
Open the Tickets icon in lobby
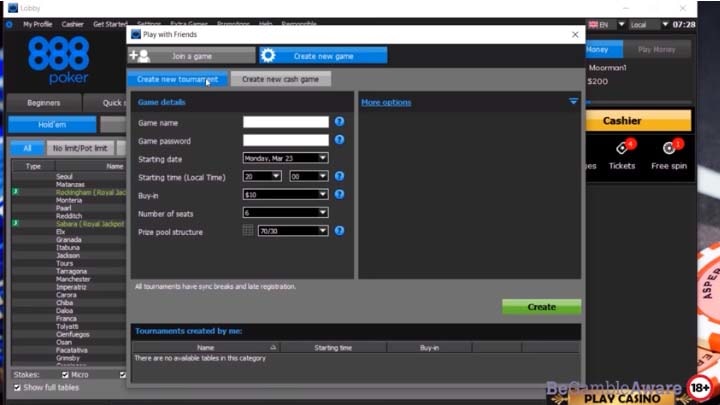point(622,155)
